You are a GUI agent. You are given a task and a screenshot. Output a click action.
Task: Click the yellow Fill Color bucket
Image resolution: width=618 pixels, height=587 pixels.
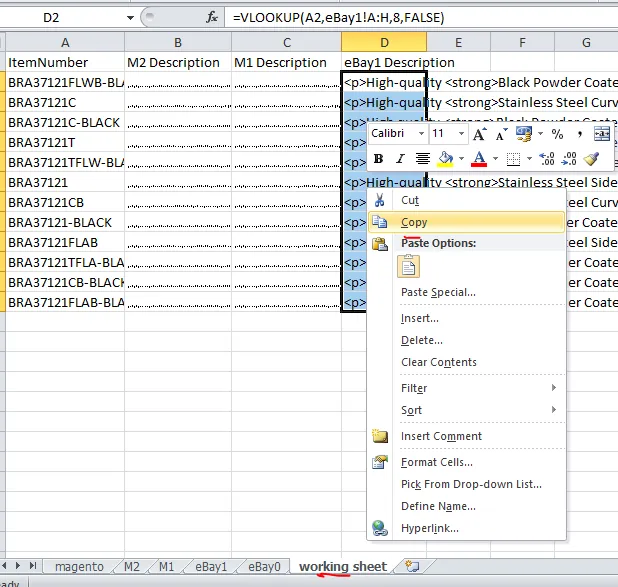point(445,159)
